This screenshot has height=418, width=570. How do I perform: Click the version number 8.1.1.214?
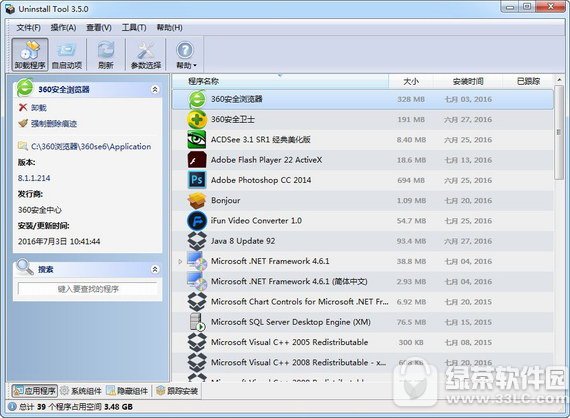pos(34,178)
